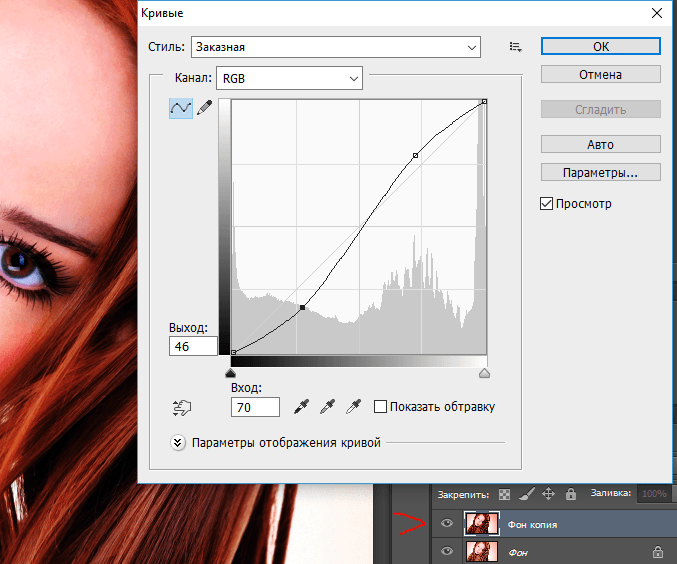Expand Параметры отображения кривой section
This screenshot has width=677, height=564.
pyautogui.click(x=177, y=443)
